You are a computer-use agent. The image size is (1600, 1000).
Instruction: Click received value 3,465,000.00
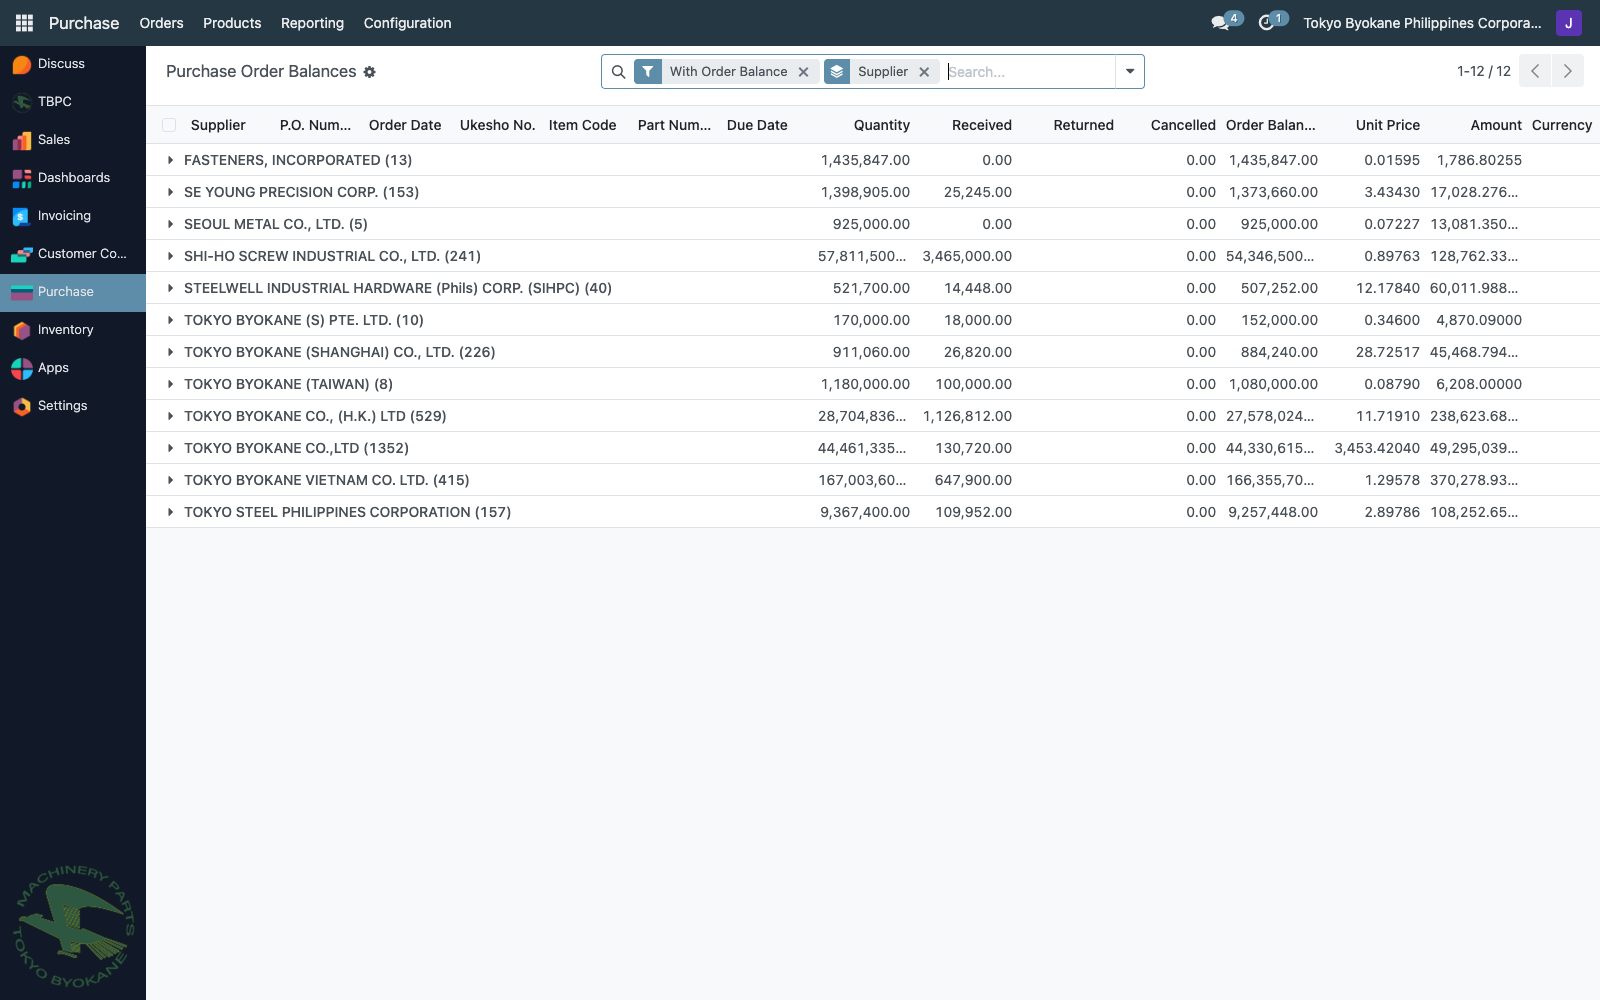click(x=967, y=256)
